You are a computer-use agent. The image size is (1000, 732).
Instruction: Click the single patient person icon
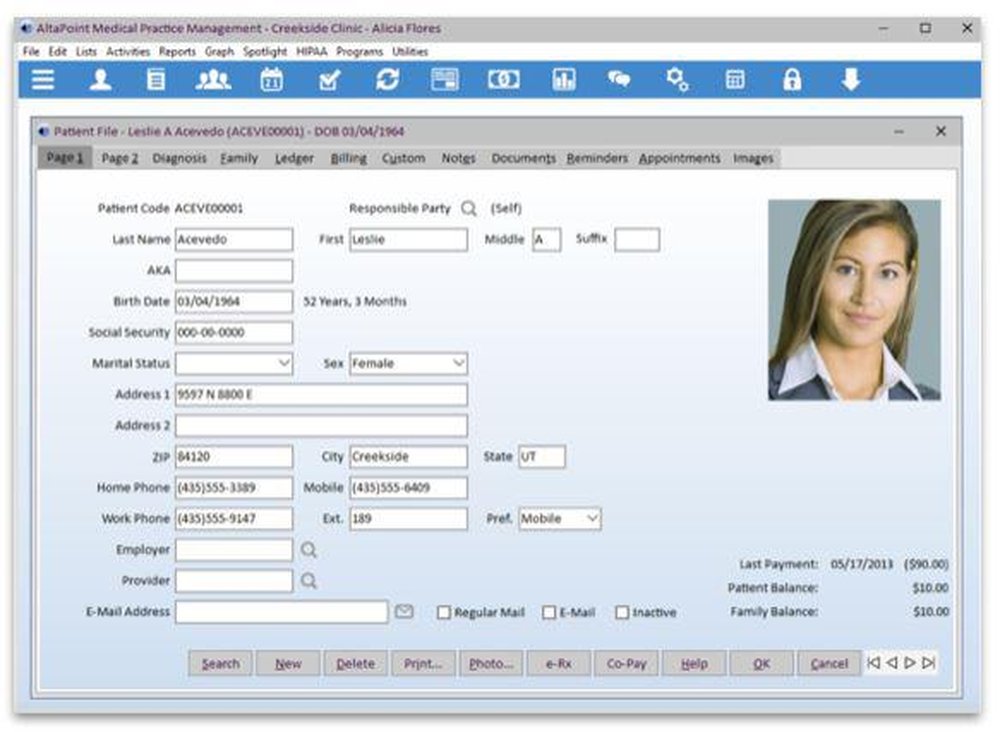pos(100,80)
